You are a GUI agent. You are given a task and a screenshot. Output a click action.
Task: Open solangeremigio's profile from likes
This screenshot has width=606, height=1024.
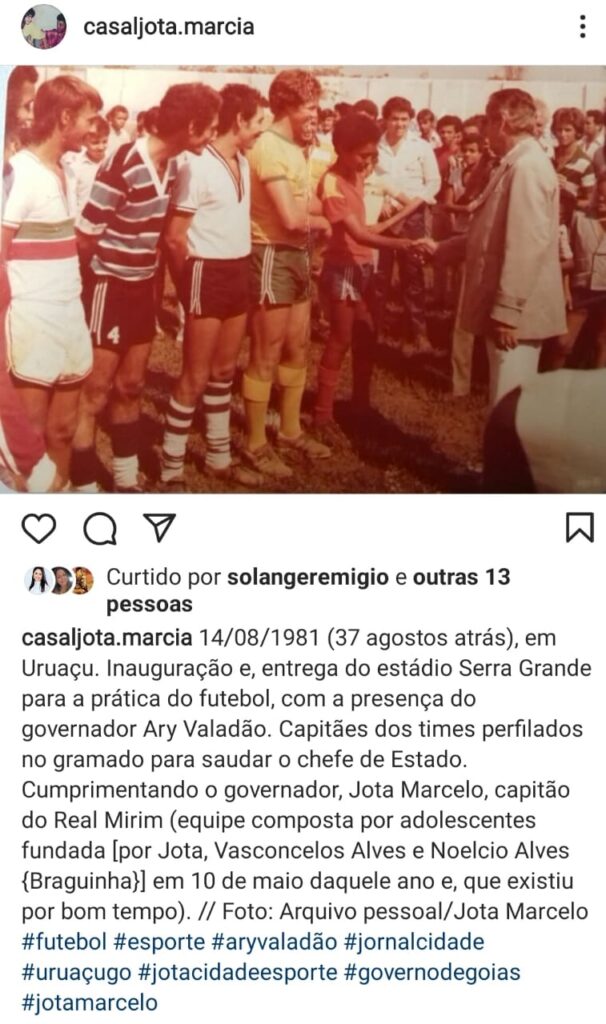308,577
